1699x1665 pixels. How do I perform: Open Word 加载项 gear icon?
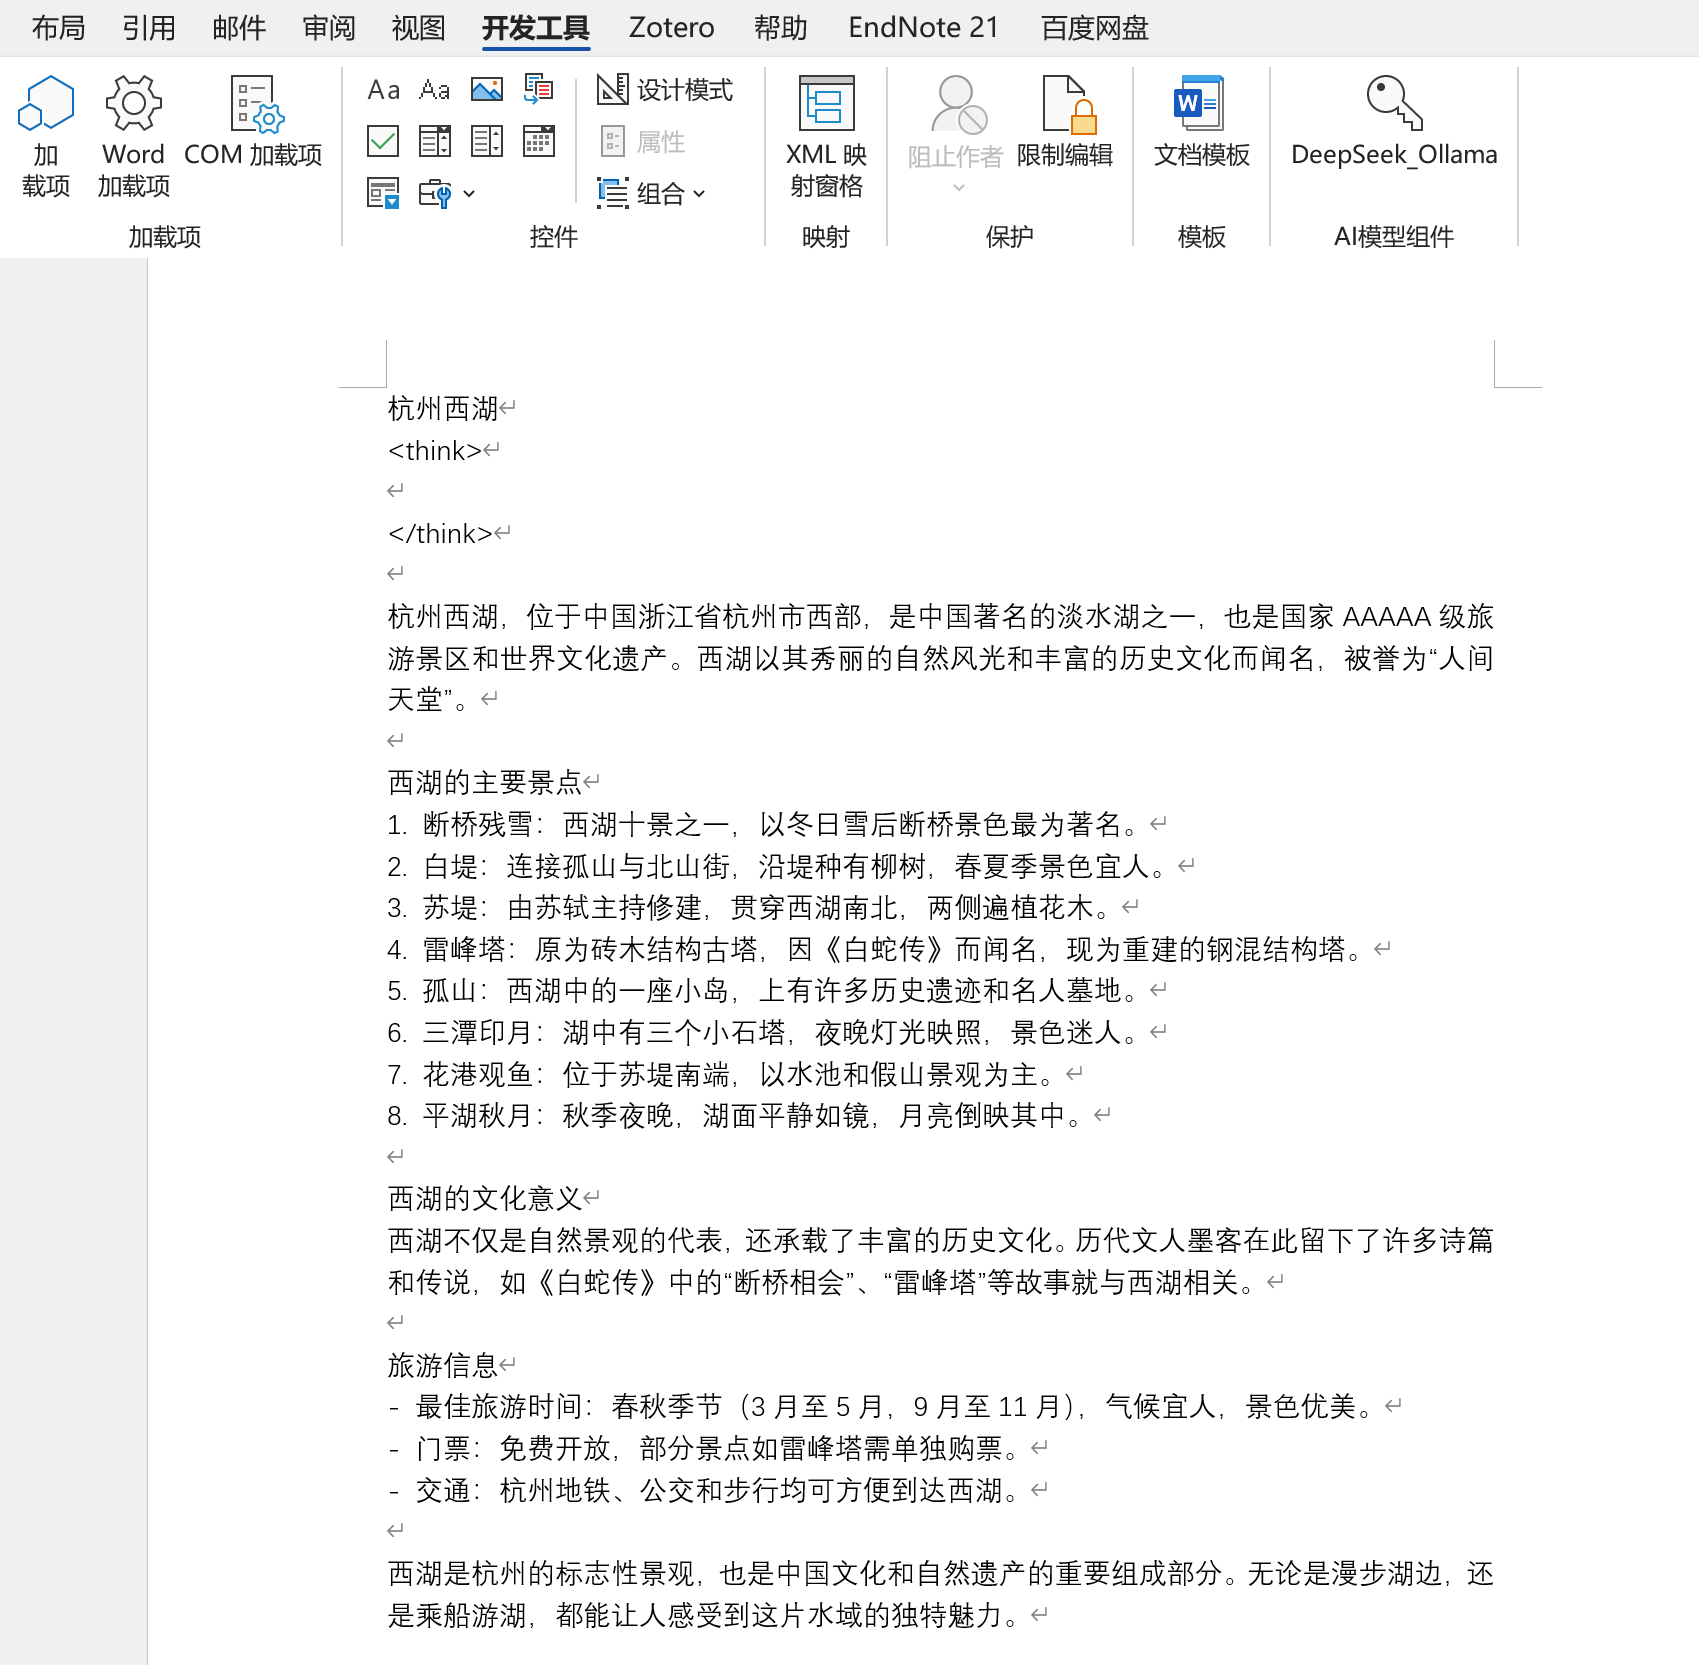(x=133, y=136)
